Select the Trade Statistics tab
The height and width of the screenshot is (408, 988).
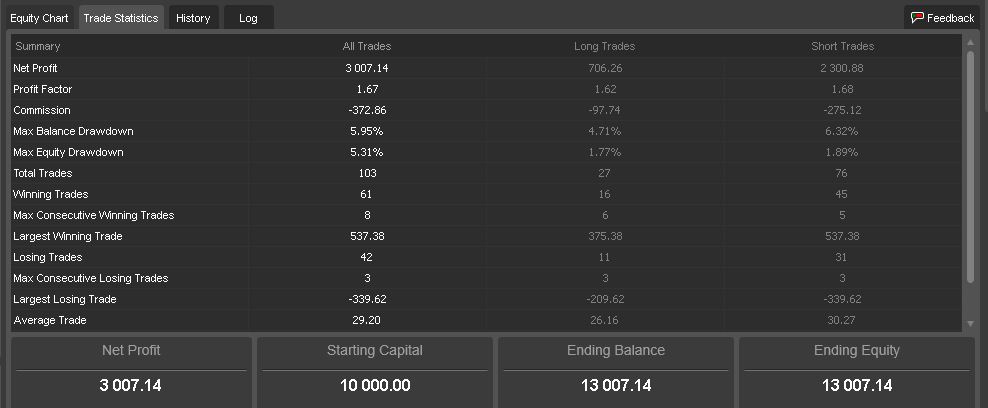121,18
